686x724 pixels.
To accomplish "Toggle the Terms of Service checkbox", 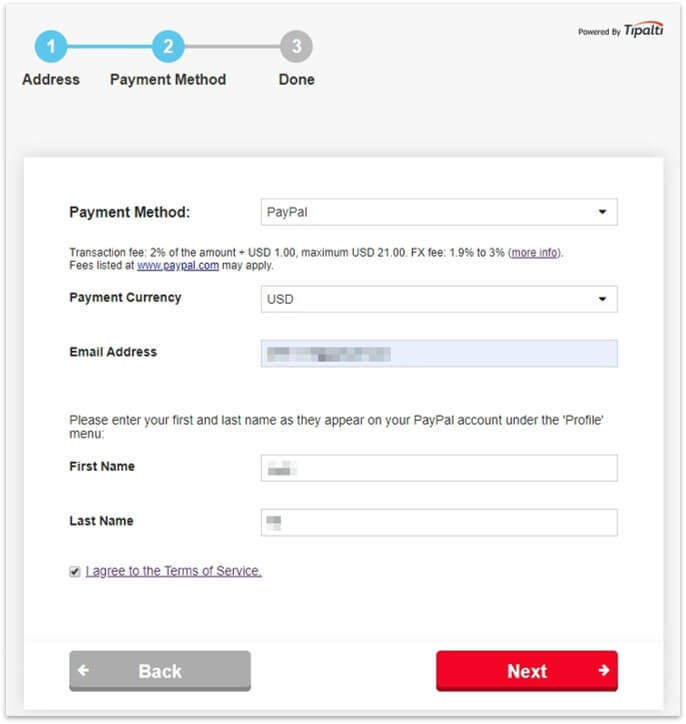I will pos(75,572).
